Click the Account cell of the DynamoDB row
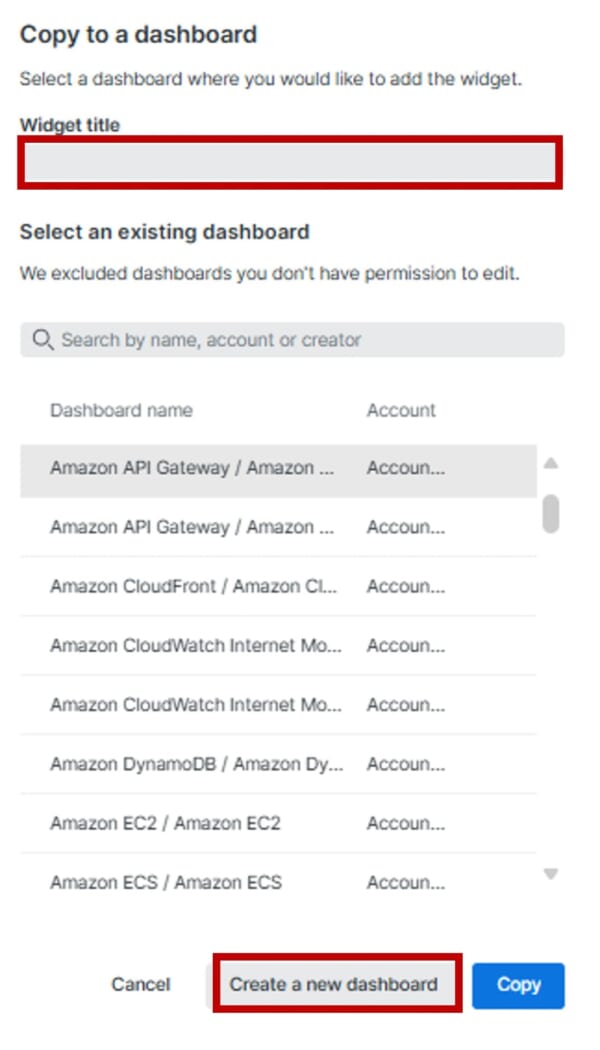 (406, 764)
